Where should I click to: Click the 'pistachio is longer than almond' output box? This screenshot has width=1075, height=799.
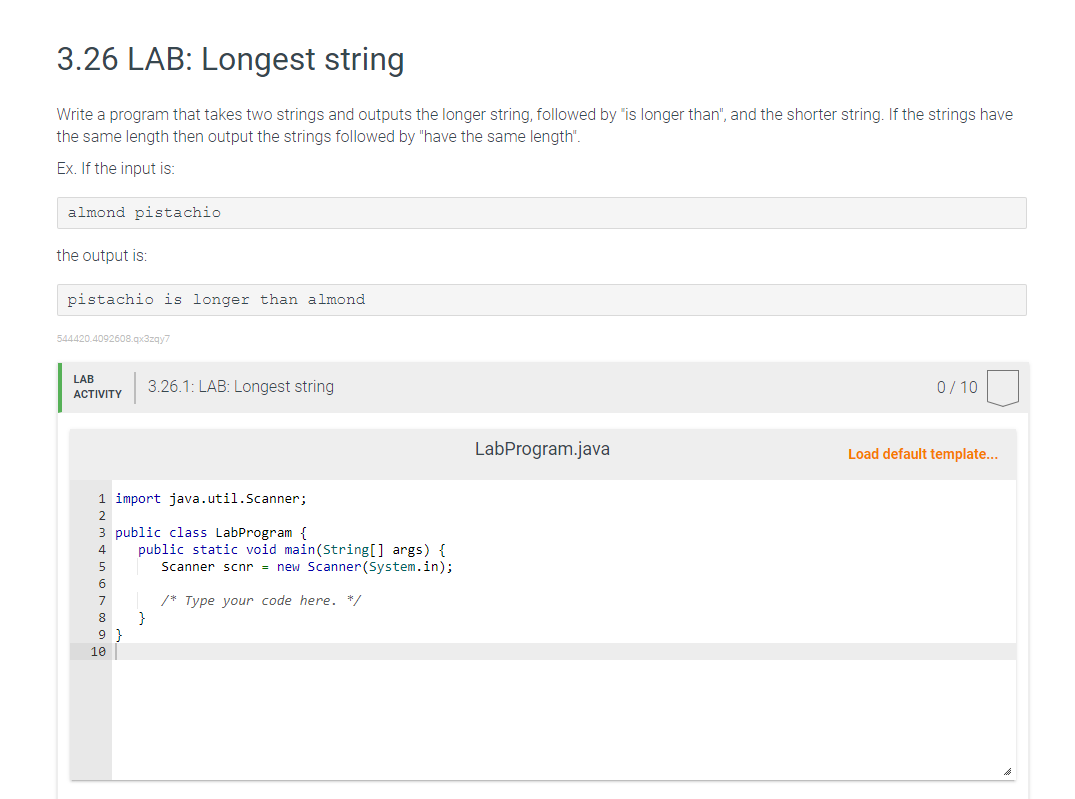[542, 300]
